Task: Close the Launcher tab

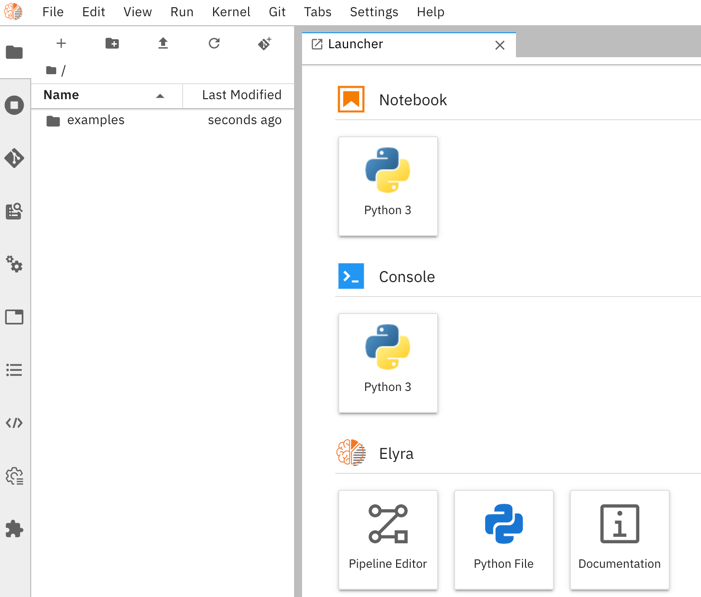Action: coord(500,45)
